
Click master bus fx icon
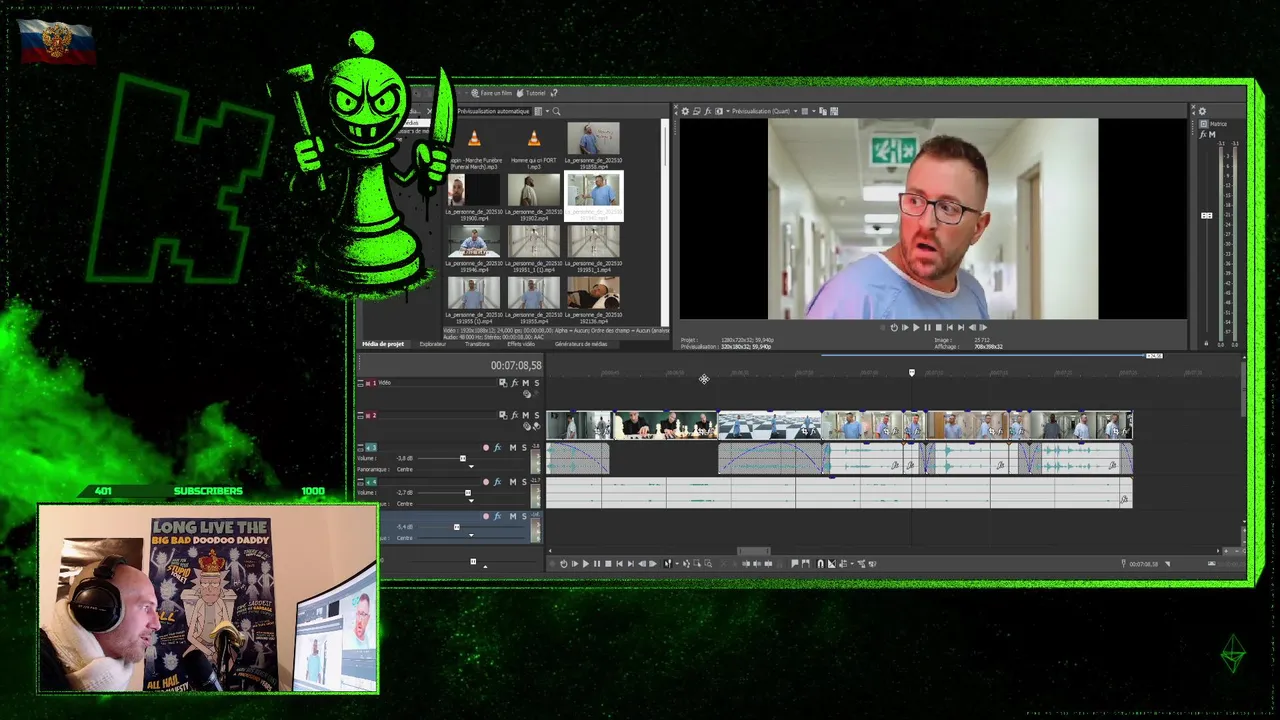1203,134
